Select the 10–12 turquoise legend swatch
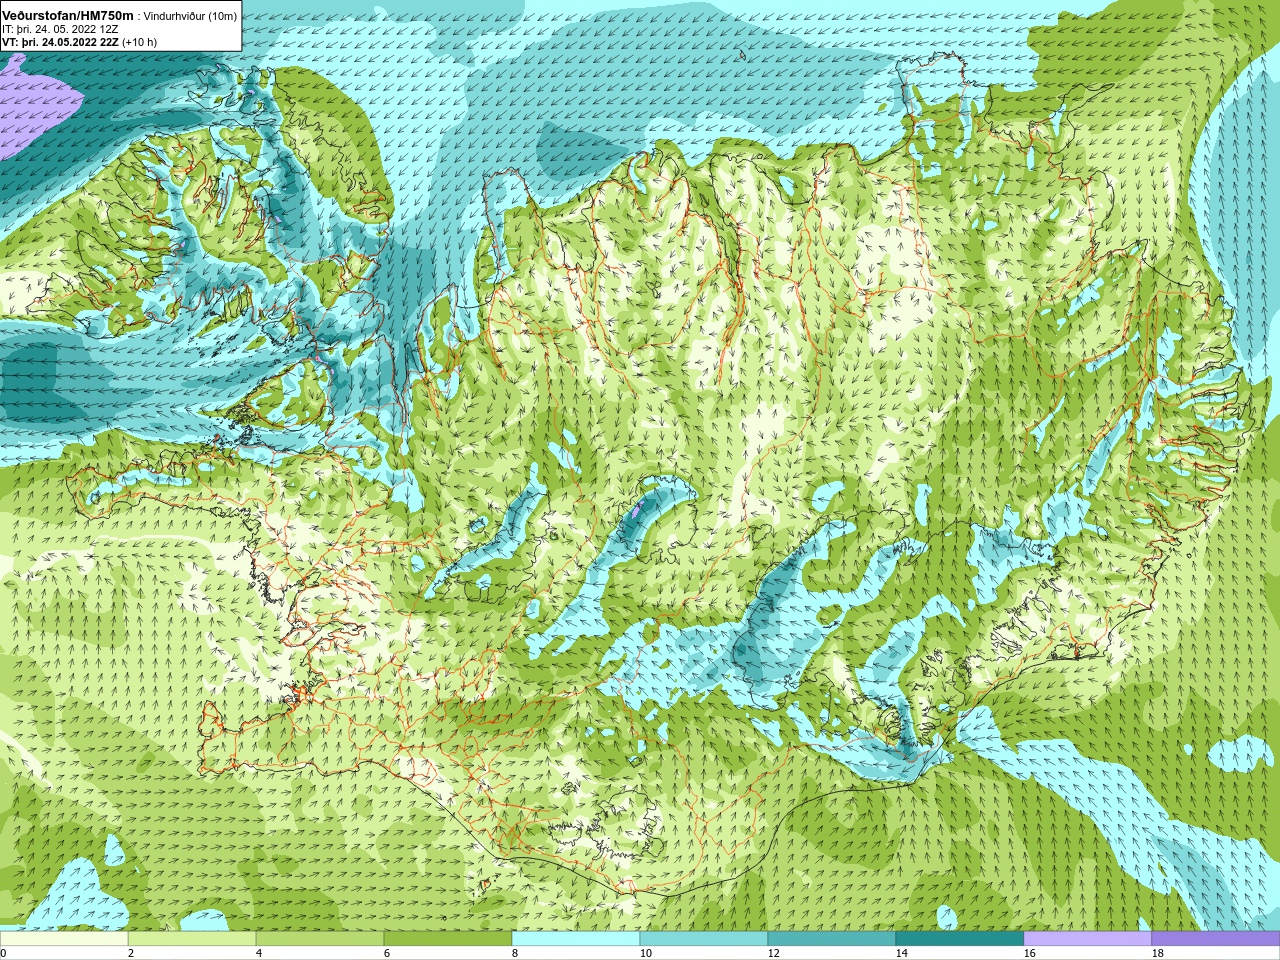This screenshot has height=960, width=1280. pyautogui.click(x=704, y=939)
